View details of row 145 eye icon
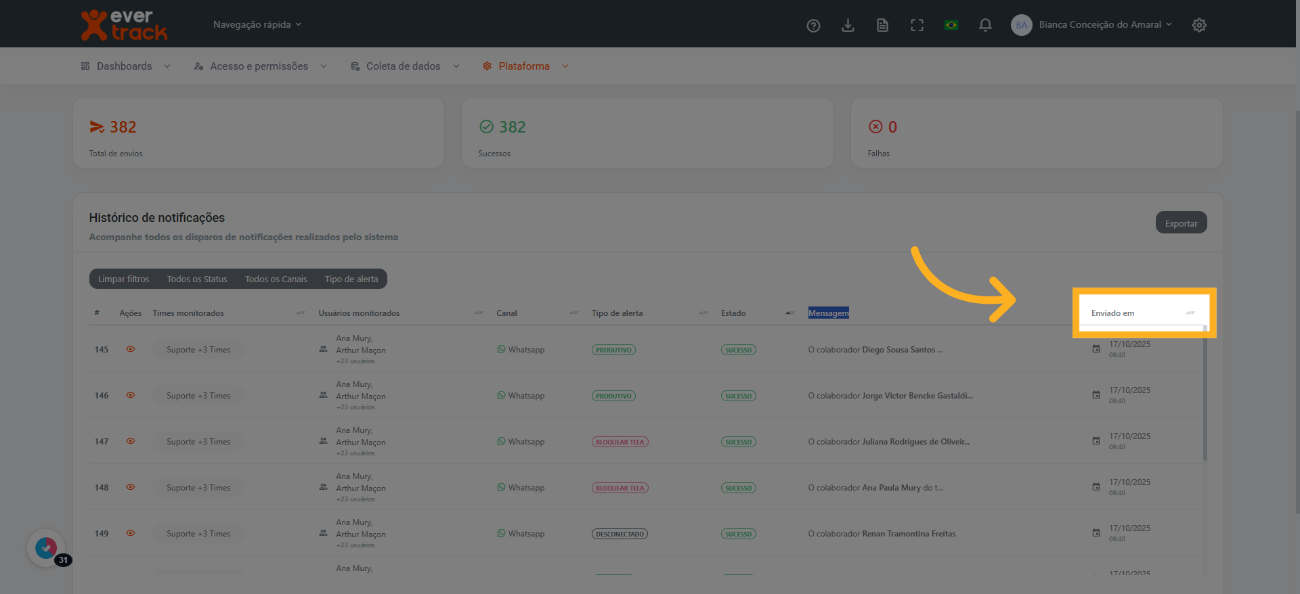Viewport: 1300px width, 594px height. 130,350
